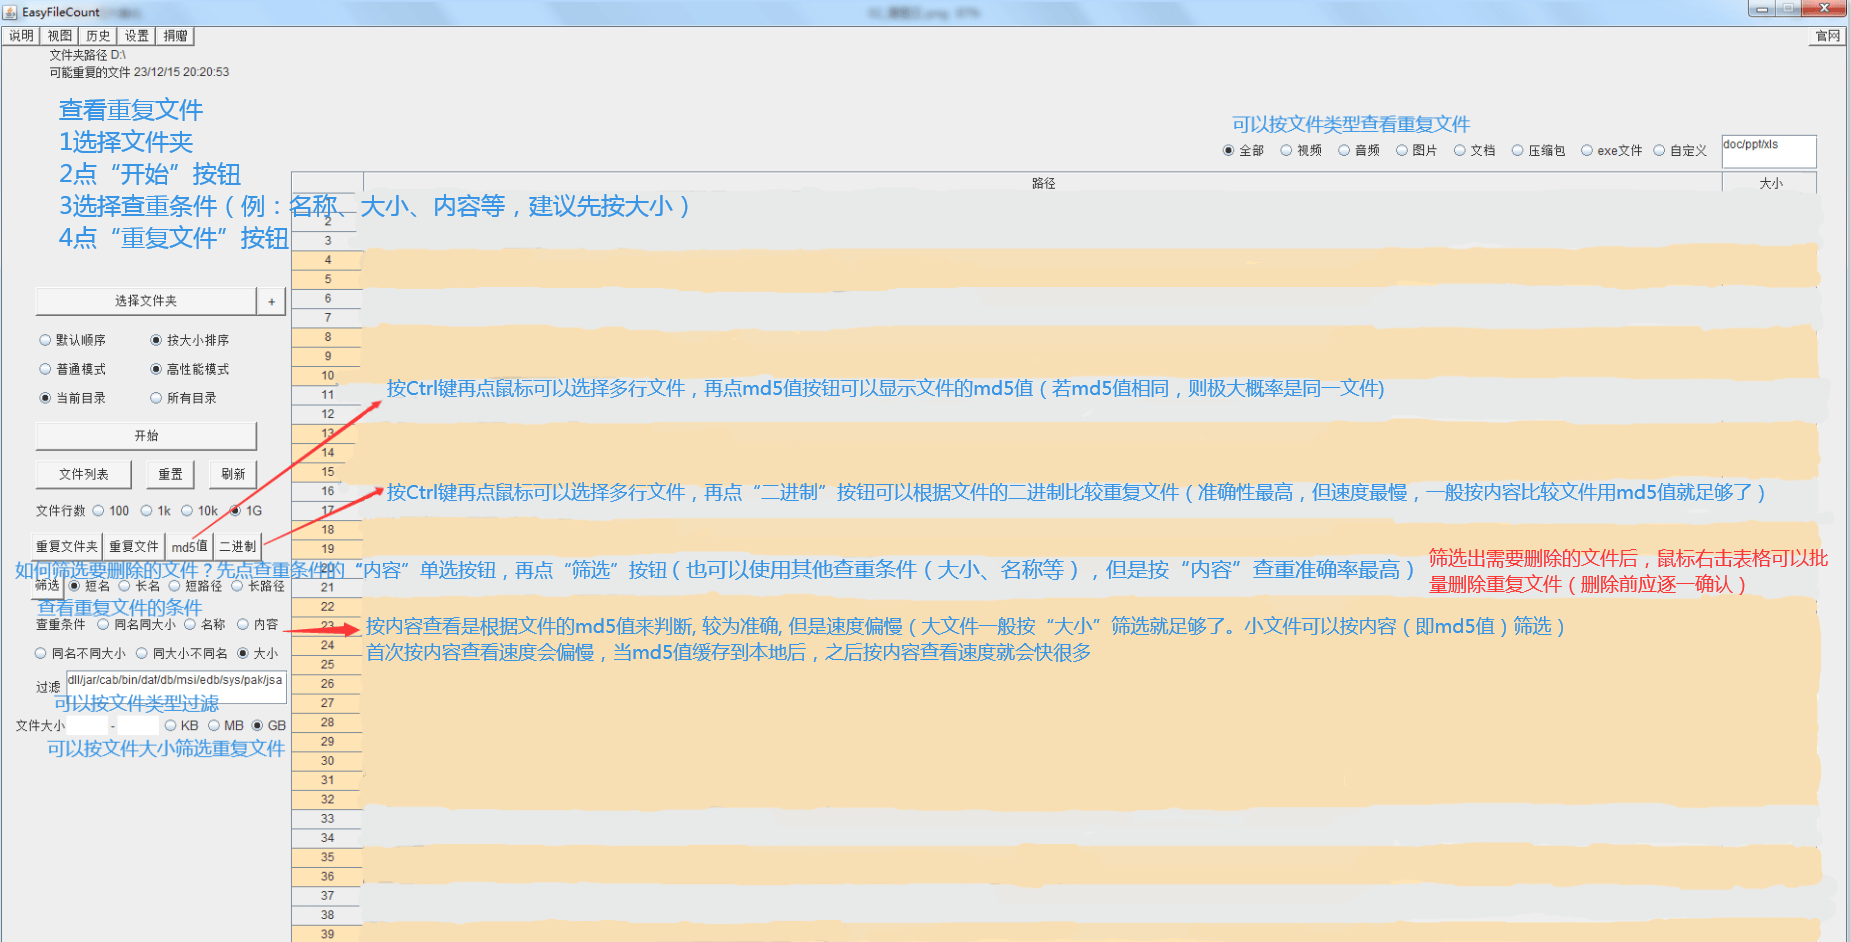Select 视频 file type filter
The width and height of the screenshot is (1851, 942).
(x=1286, y=151)
